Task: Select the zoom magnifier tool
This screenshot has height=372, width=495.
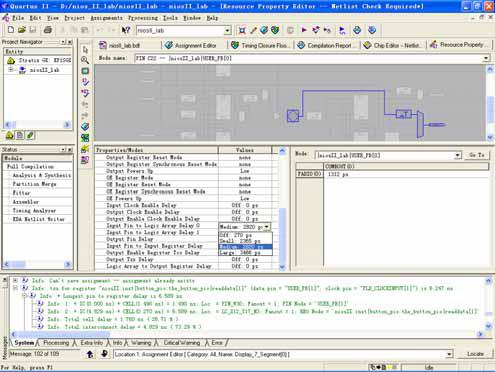Action: pos(85,60)
